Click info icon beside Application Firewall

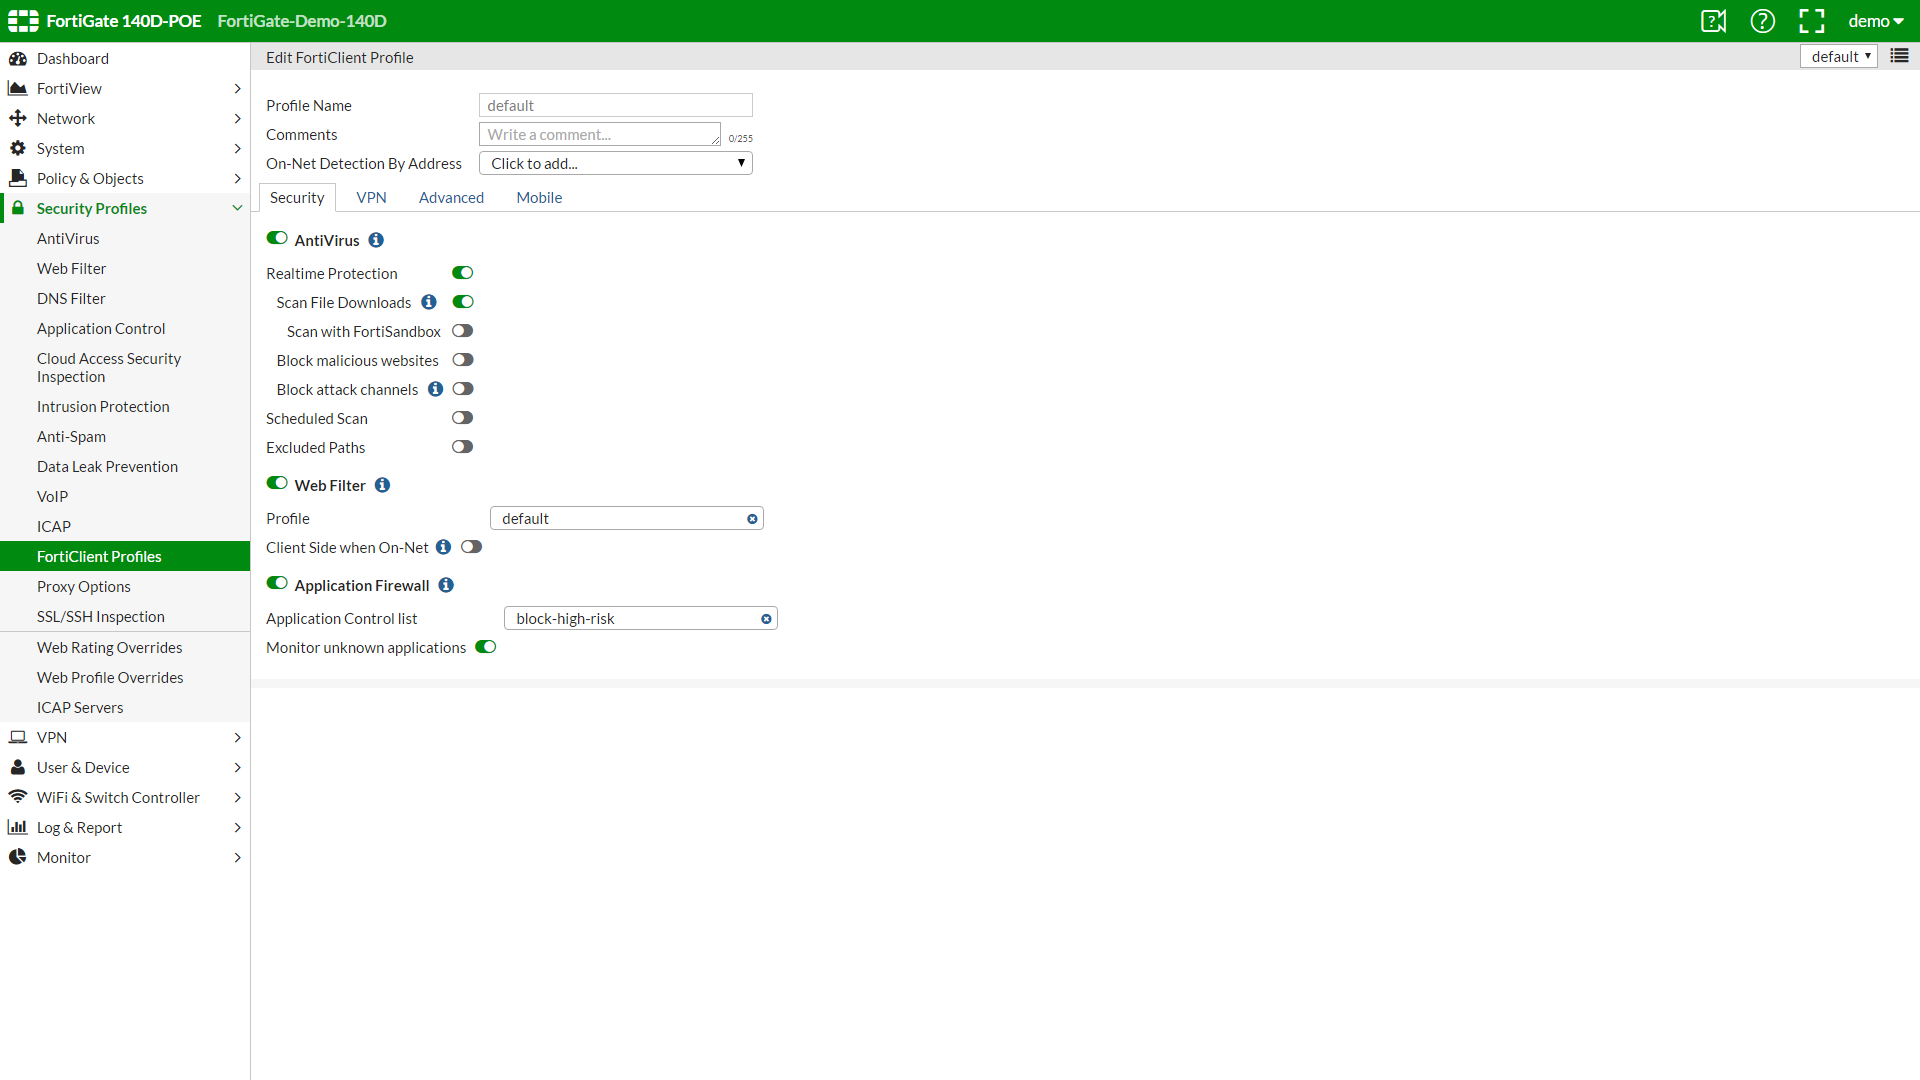pyautogui.click(x=446, y=585)
